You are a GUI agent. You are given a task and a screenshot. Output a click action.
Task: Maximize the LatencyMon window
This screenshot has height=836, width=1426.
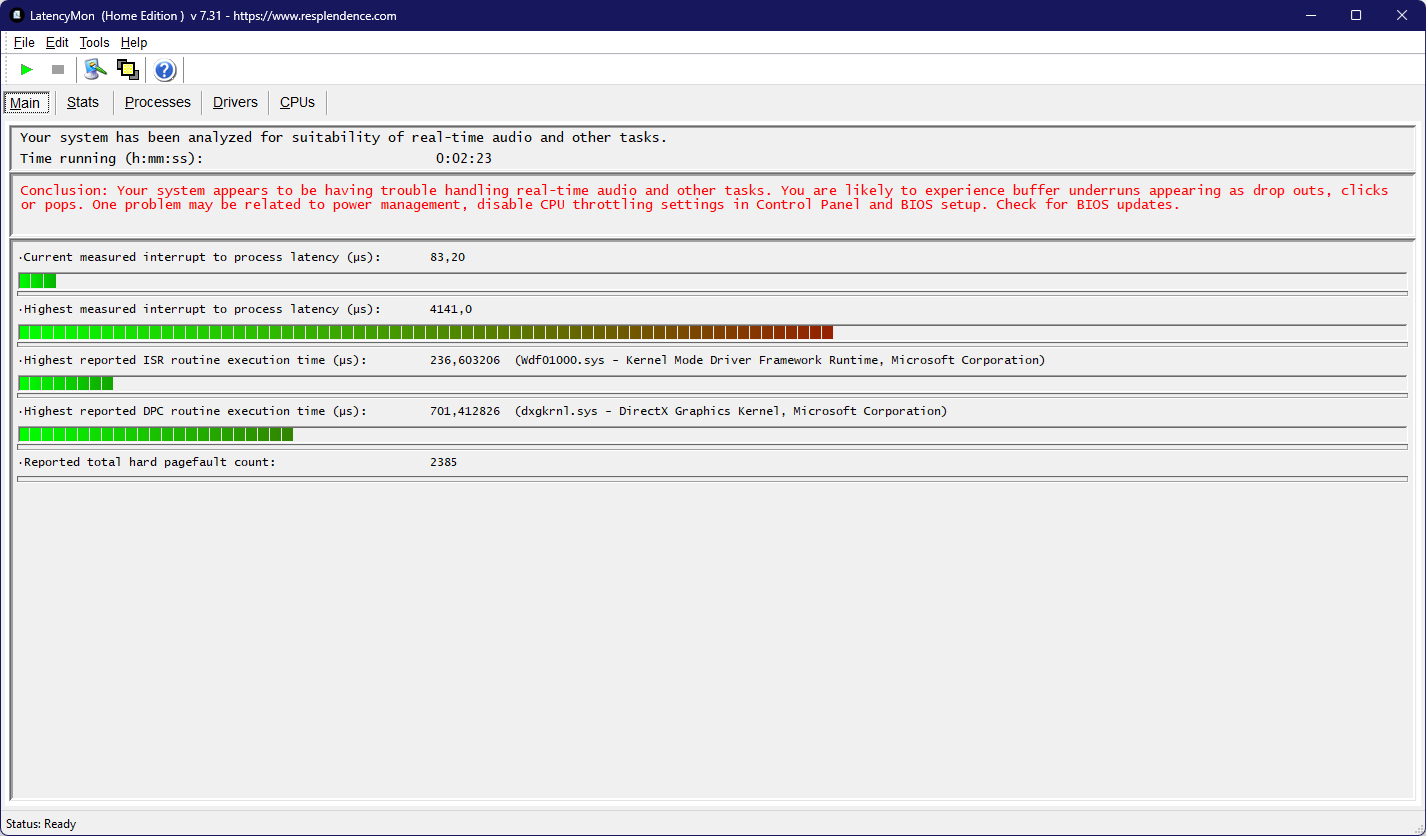click(x=1356, y=15)
